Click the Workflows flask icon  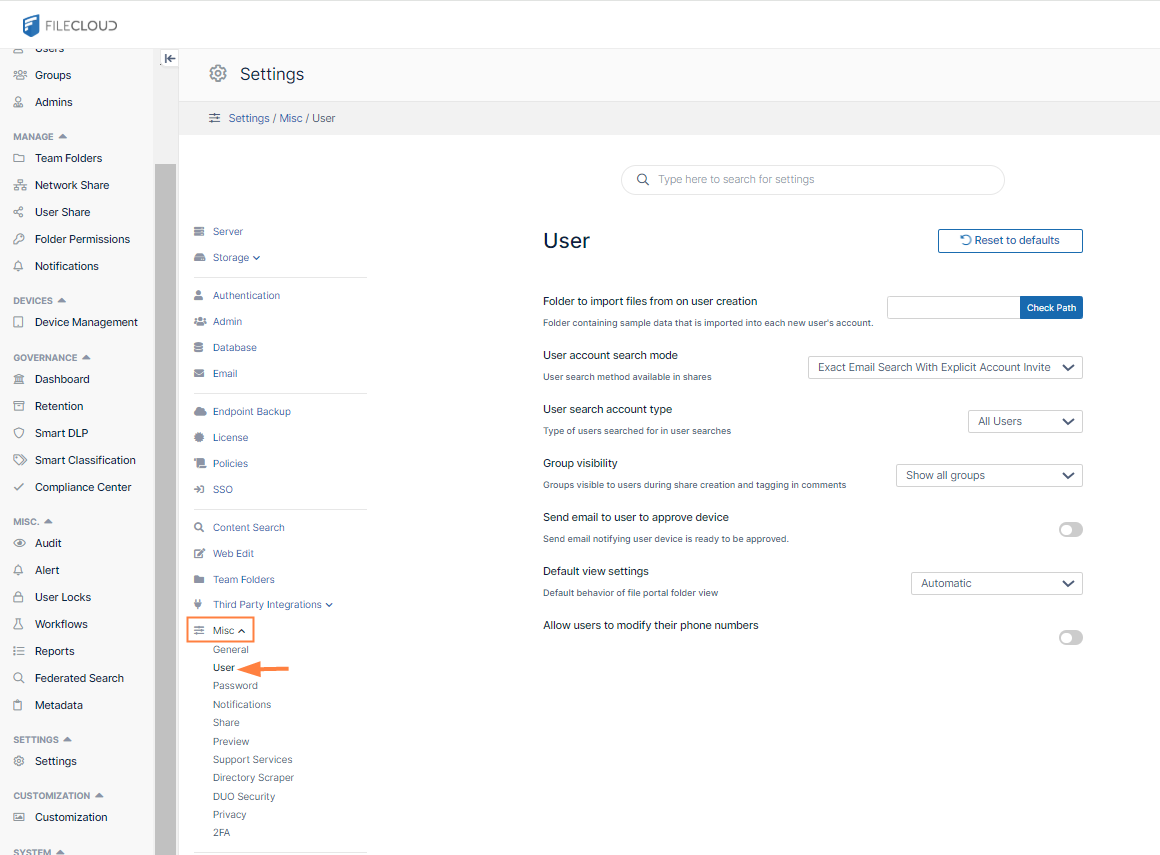[x=18, y=624]
